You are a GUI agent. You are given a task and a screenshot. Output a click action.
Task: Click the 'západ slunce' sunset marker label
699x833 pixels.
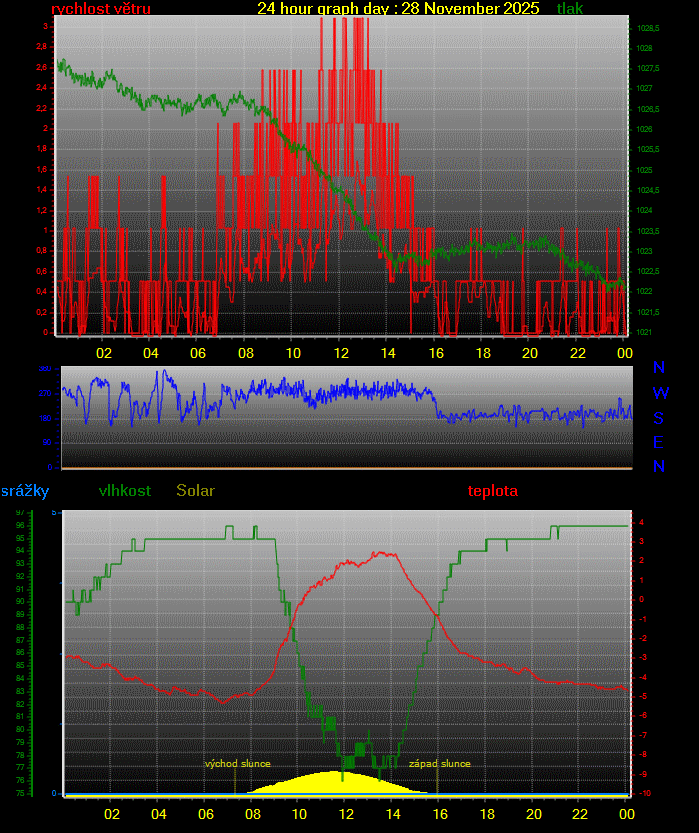pos(439,764)
